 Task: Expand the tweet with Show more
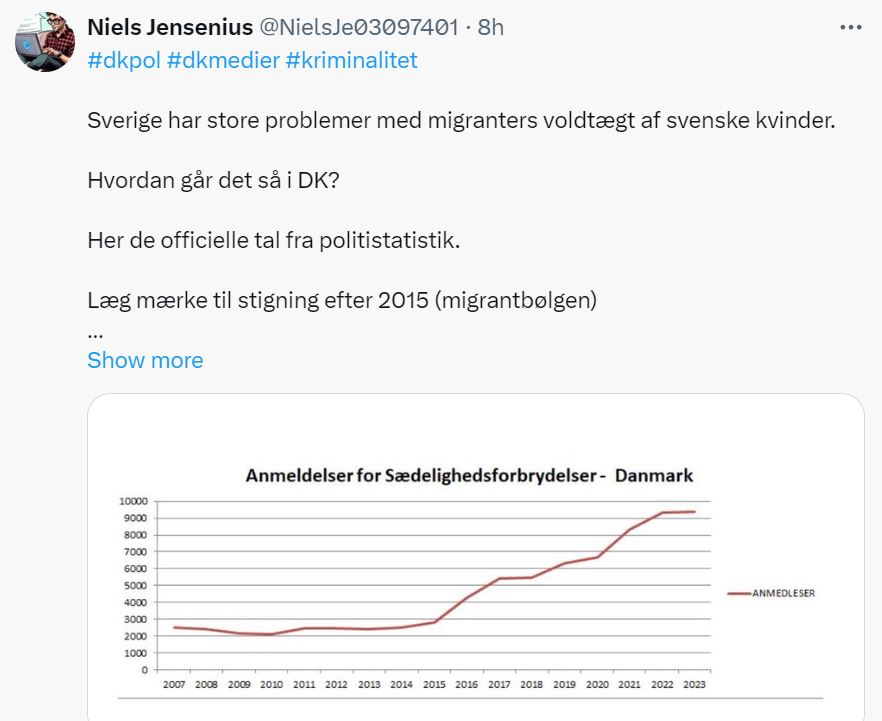click(x=145, y=360)
